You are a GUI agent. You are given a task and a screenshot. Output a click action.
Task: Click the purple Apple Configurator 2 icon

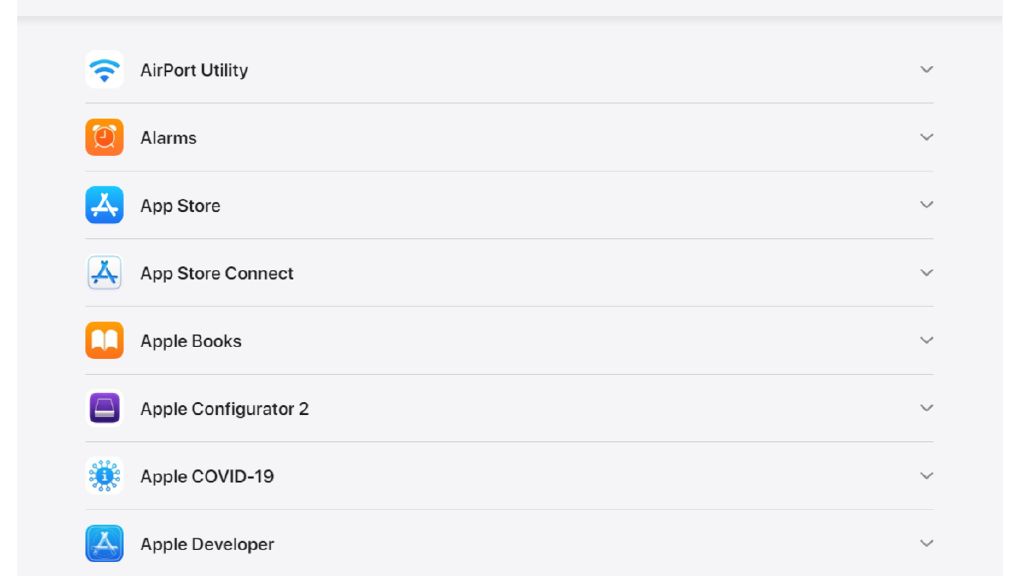pos(104,408)
